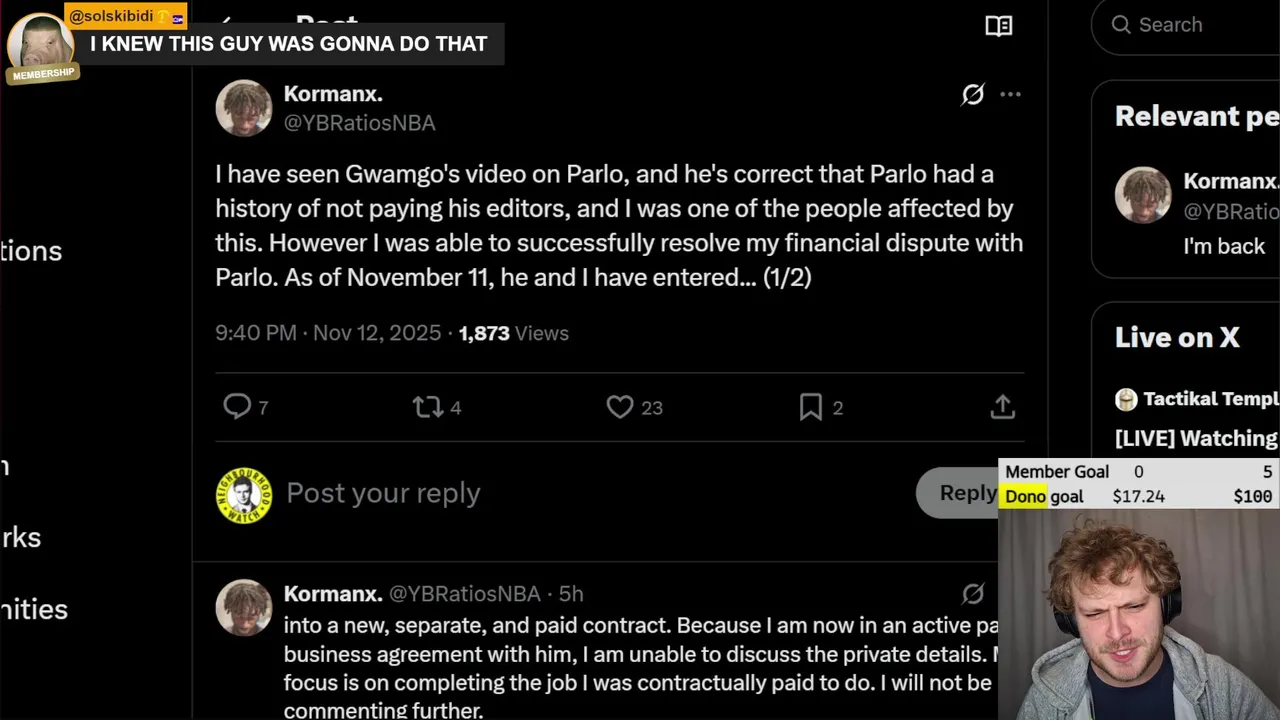Type in the Search field
This screenshot has height=720, width=1280.
tap(1200, 25)
